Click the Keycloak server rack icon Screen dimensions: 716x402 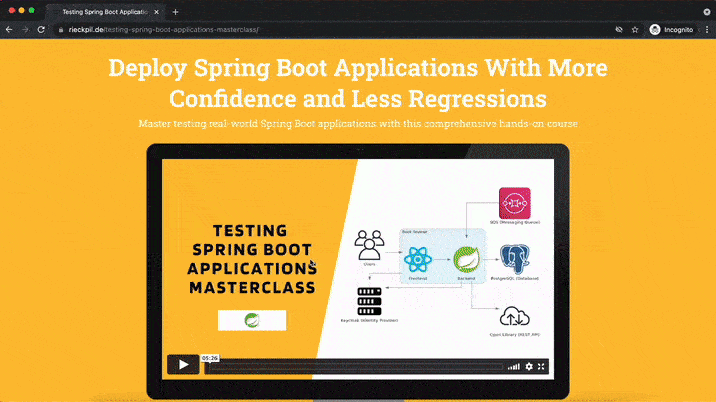coord(369,301)
